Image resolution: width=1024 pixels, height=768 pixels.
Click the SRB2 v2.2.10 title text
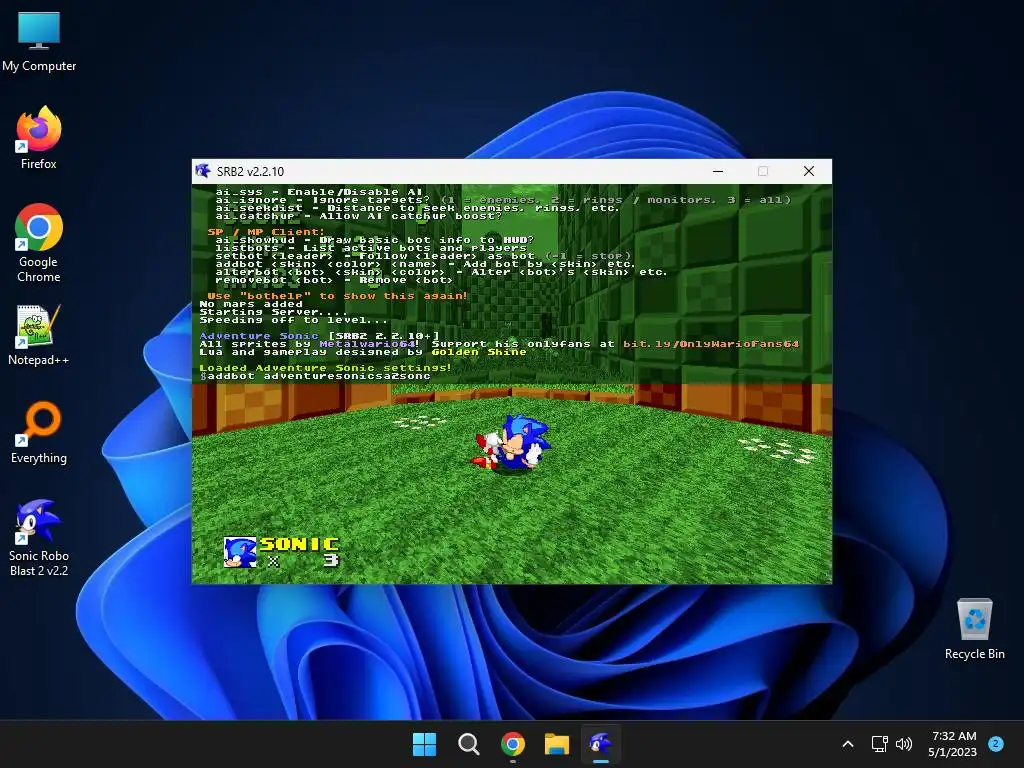[x=250, y=172]
